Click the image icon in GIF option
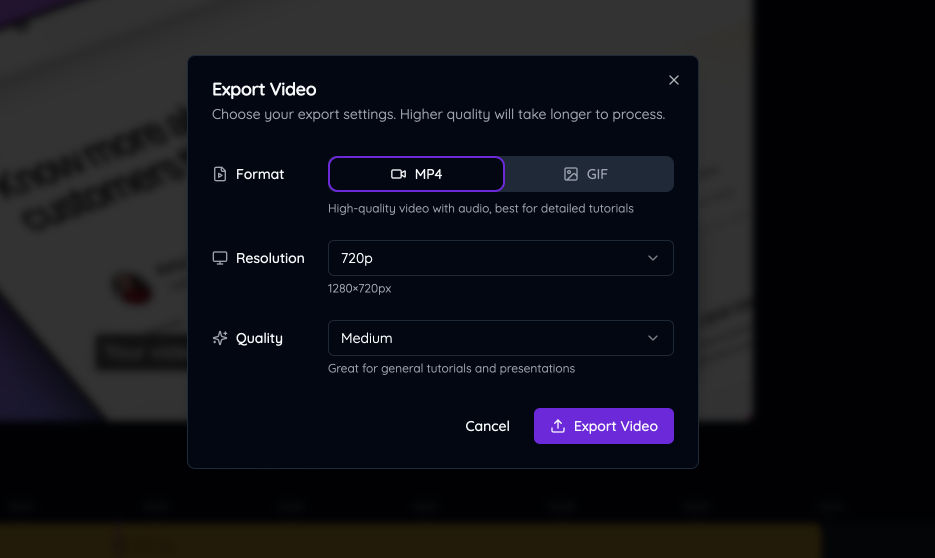 click(x=571, y=174)
